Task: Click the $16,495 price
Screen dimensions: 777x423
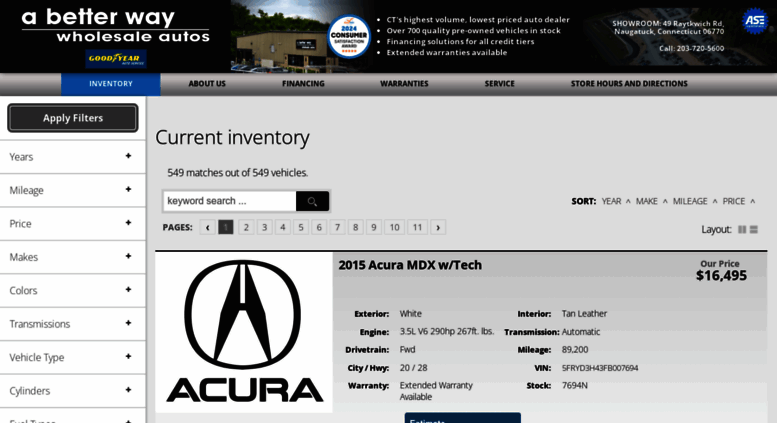Action: [x=721, y=276]
